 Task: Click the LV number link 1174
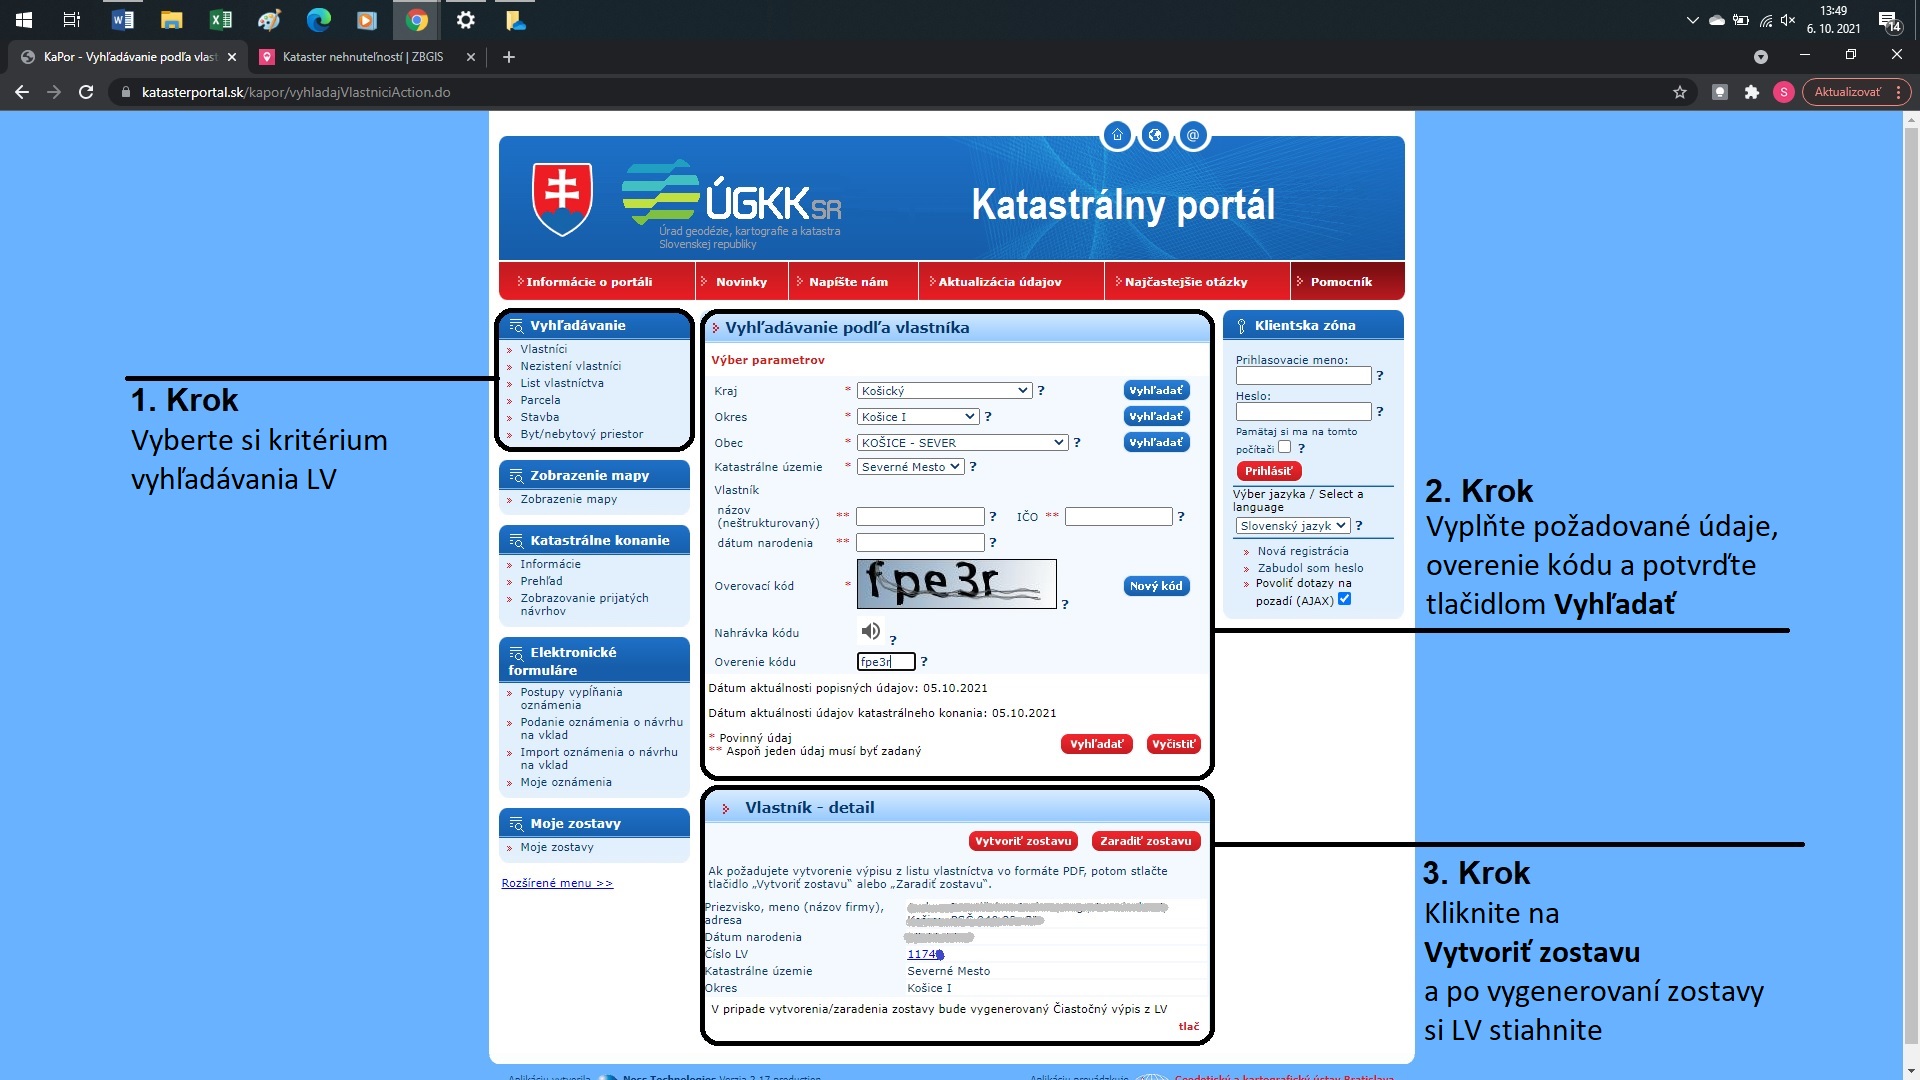925,954
